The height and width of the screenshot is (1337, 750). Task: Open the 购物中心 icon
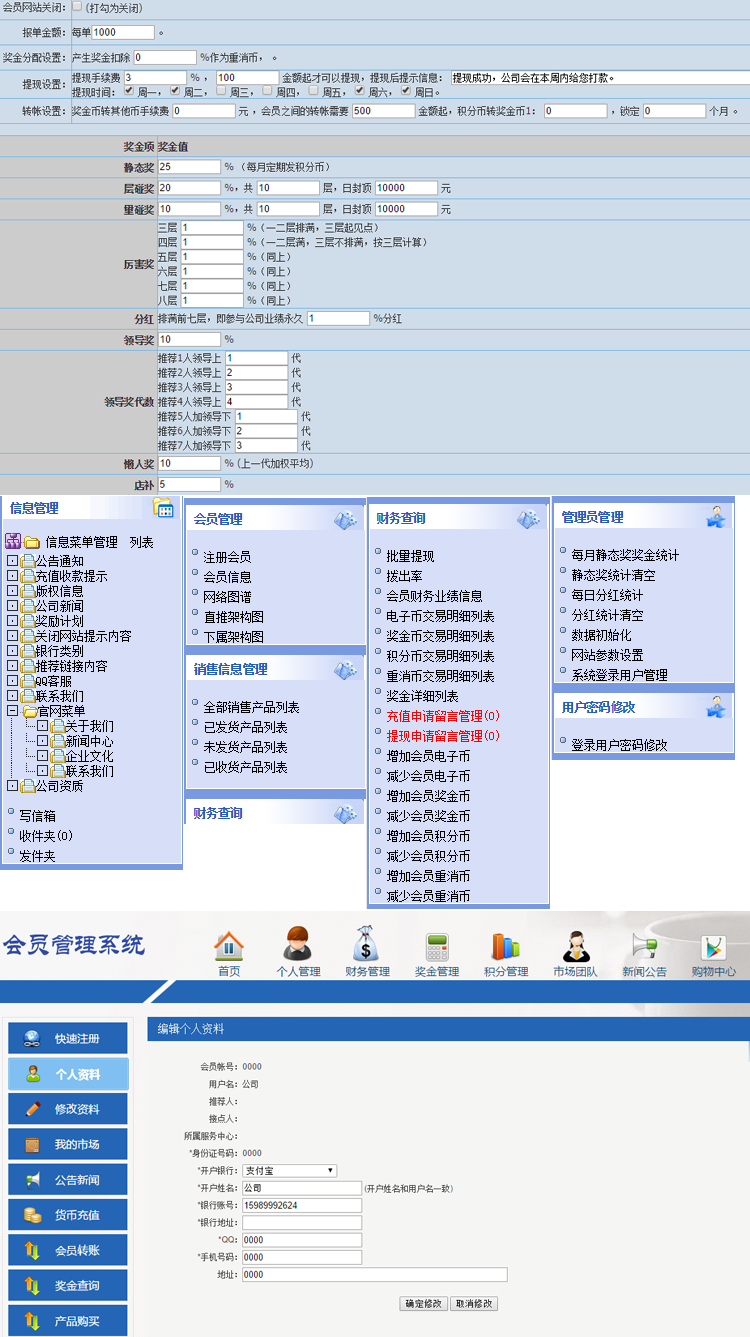pos(713,947)
